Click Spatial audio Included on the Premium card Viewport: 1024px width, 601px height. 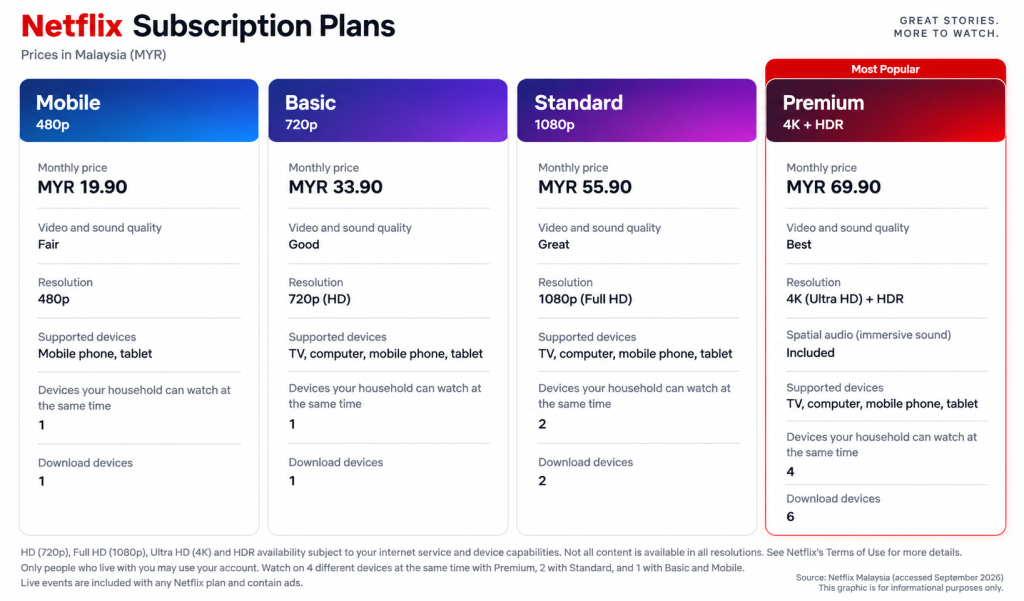(x=810, y=353)
